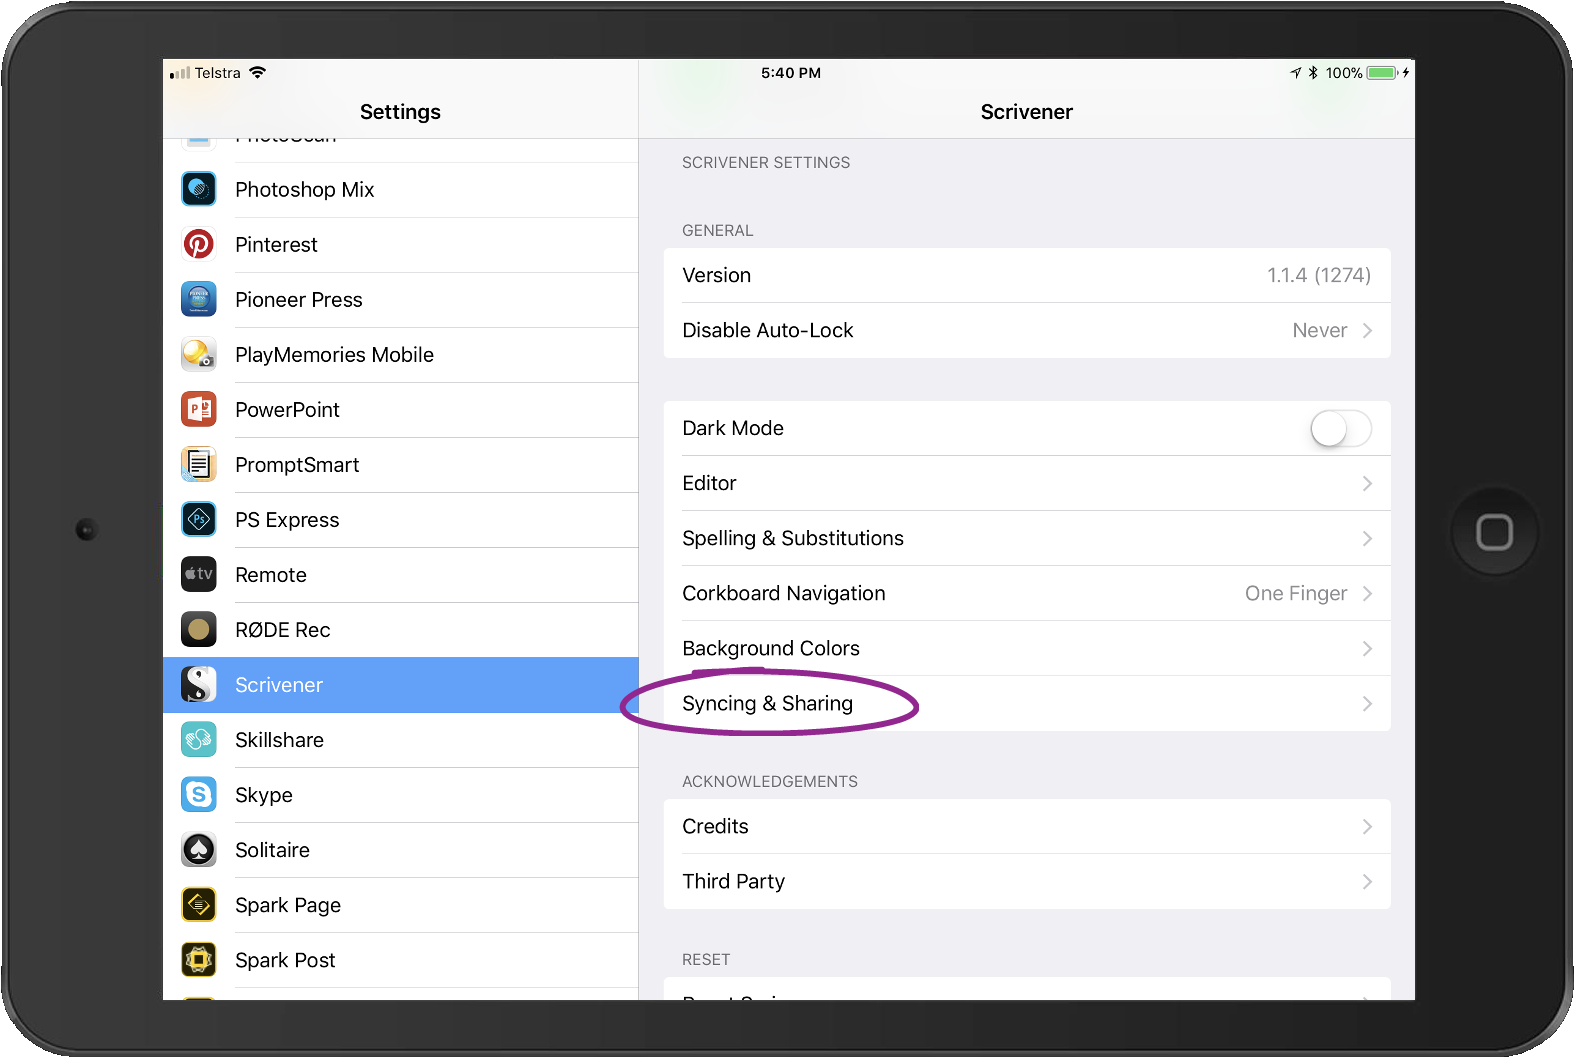This screenshot has width=1574, height=1057.
Task: Tap the Pioneer Press label
Action: click(299, 300)
